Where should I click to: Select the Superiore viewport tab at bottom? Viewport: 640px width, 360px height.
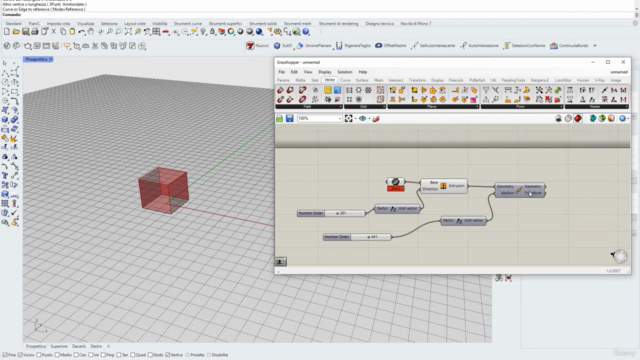point(59,346)
